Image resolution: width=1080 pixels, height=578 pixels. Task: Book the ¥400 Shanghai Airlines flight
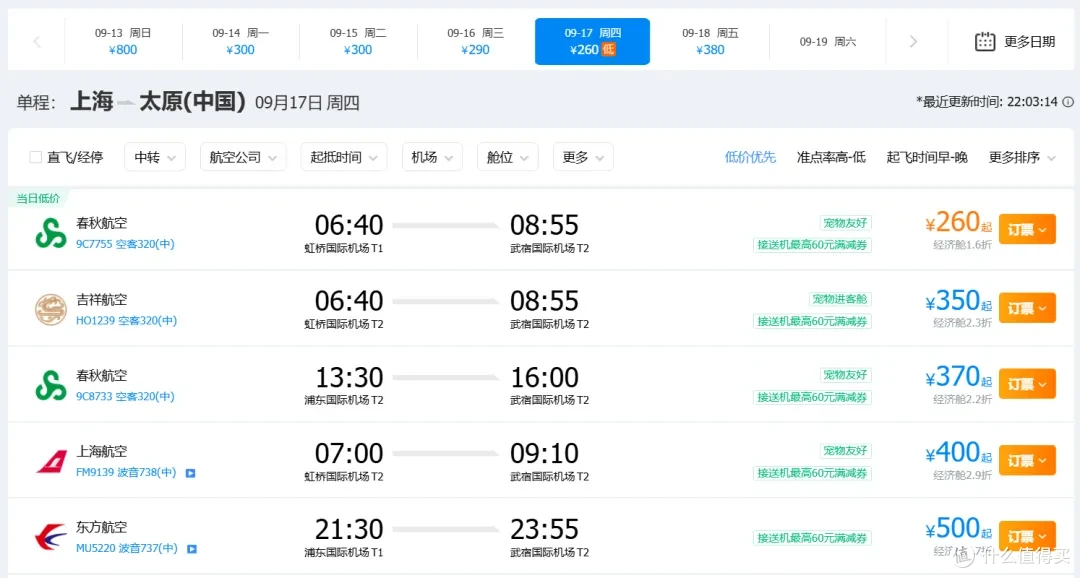pos(1027,460)
